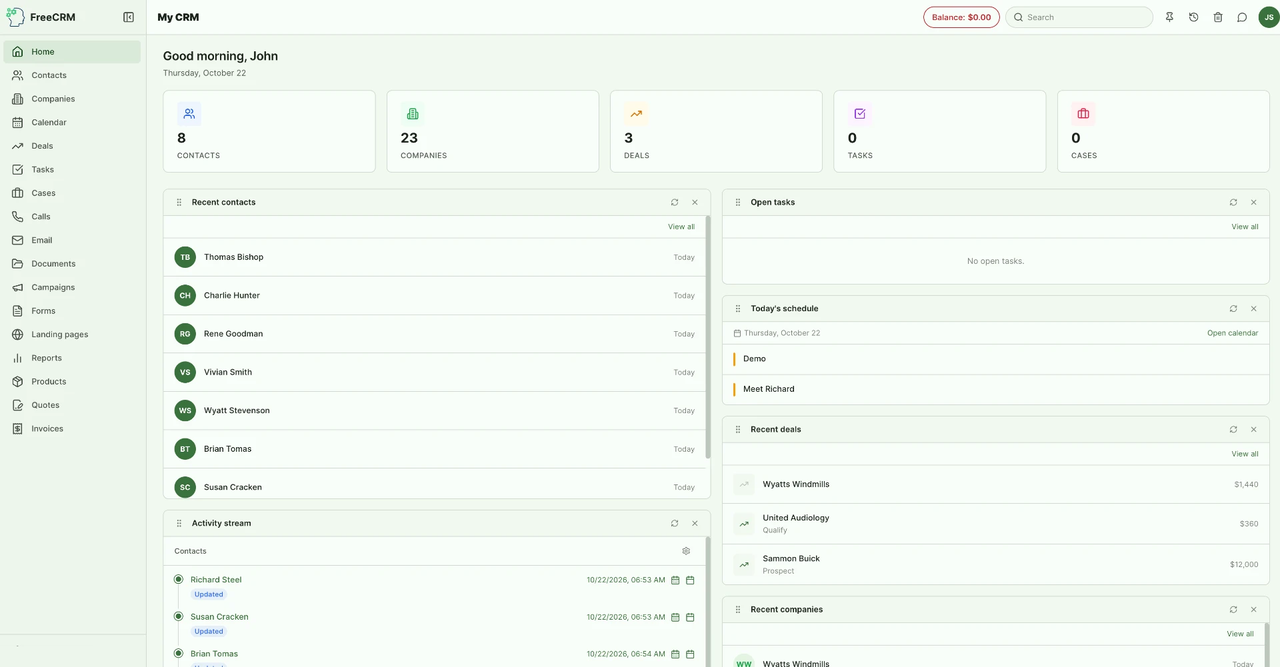Screen dimensions: 1280x667
Task: Click Open calendar link
Action: [x=1232, y=333]
